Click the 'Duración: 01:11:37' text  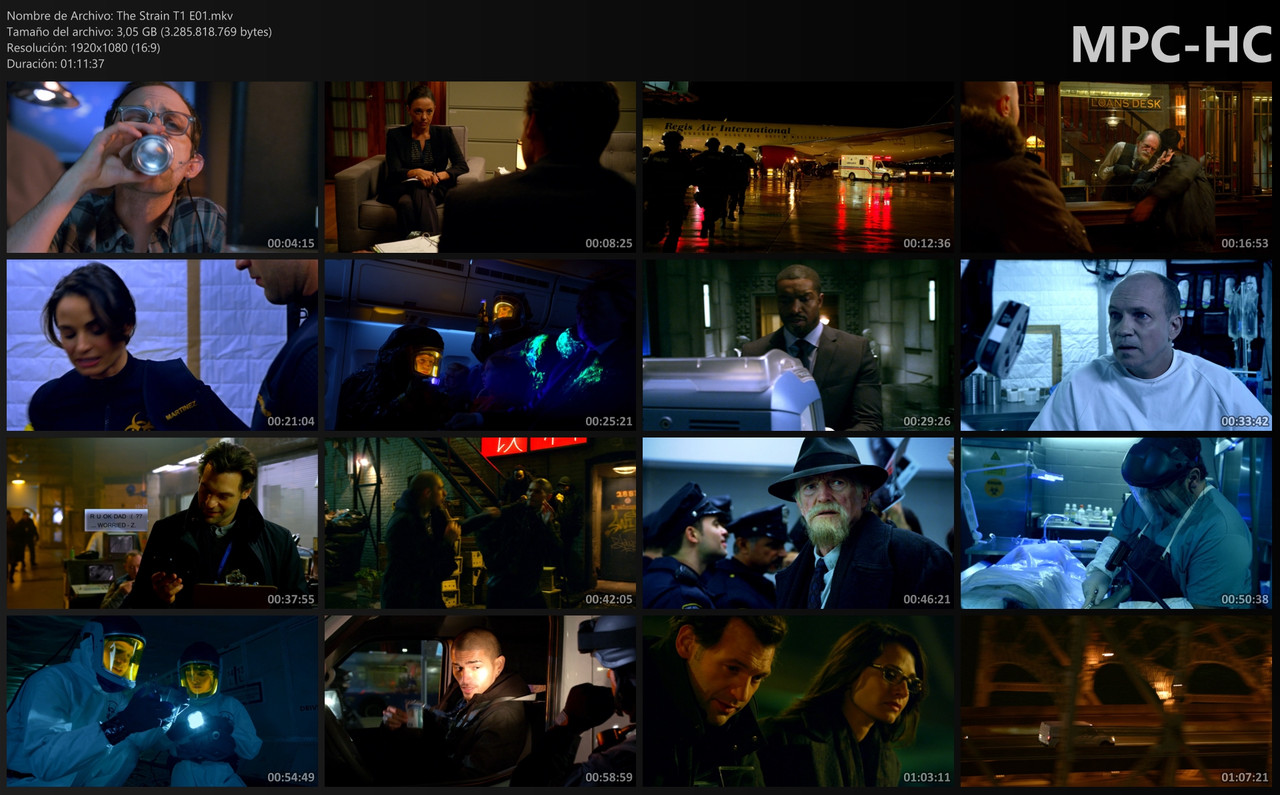(x=55, y=64)
